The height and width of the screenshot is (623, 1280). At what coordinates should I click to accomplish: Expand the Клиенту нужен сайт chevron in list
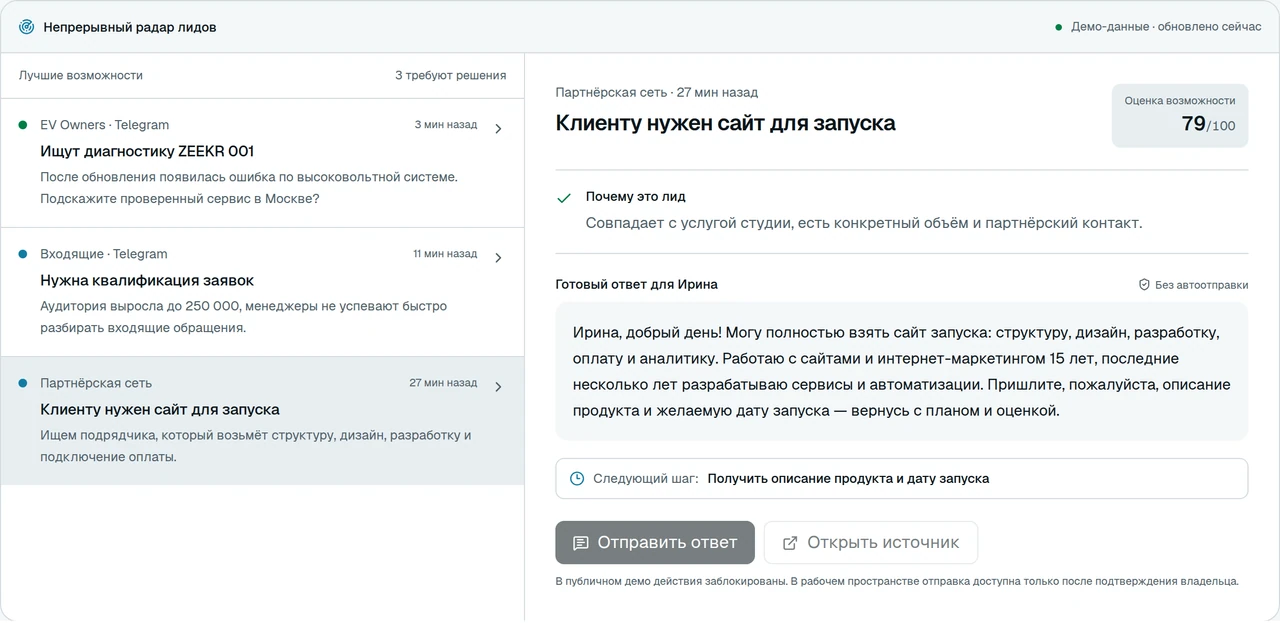[498, 386]
